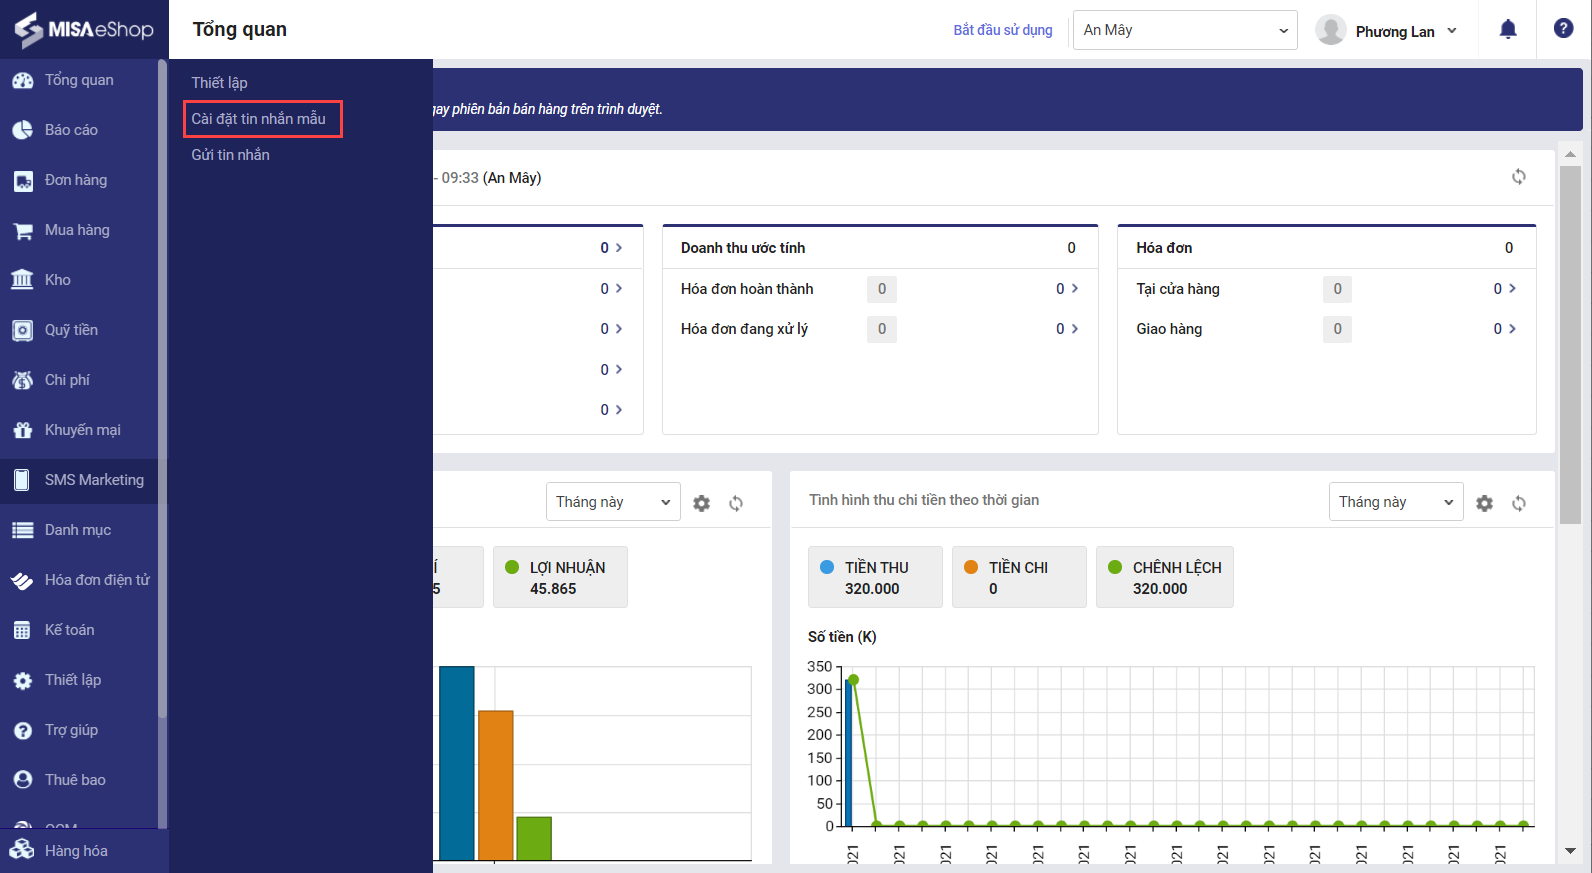Click the Kho warehouse icon
1592x873 pixels.
click(x=22, y=280)
